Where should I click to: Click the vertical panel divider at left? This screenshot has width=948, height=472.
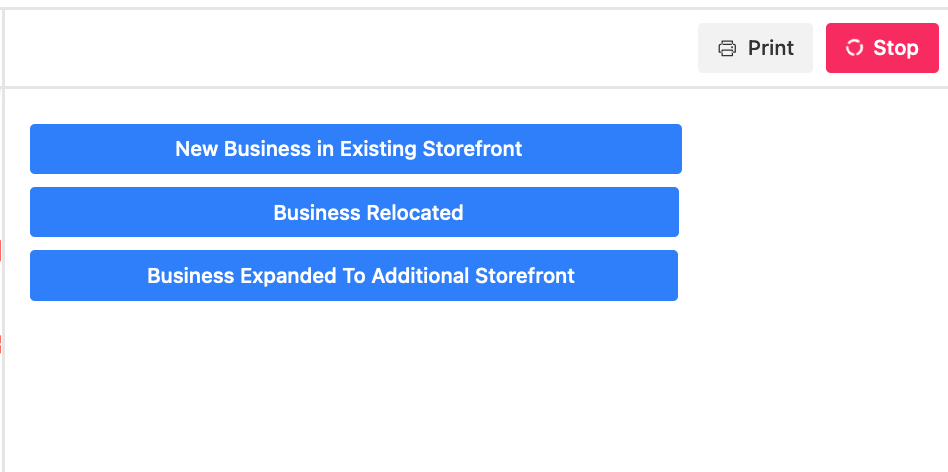point(3,242)
